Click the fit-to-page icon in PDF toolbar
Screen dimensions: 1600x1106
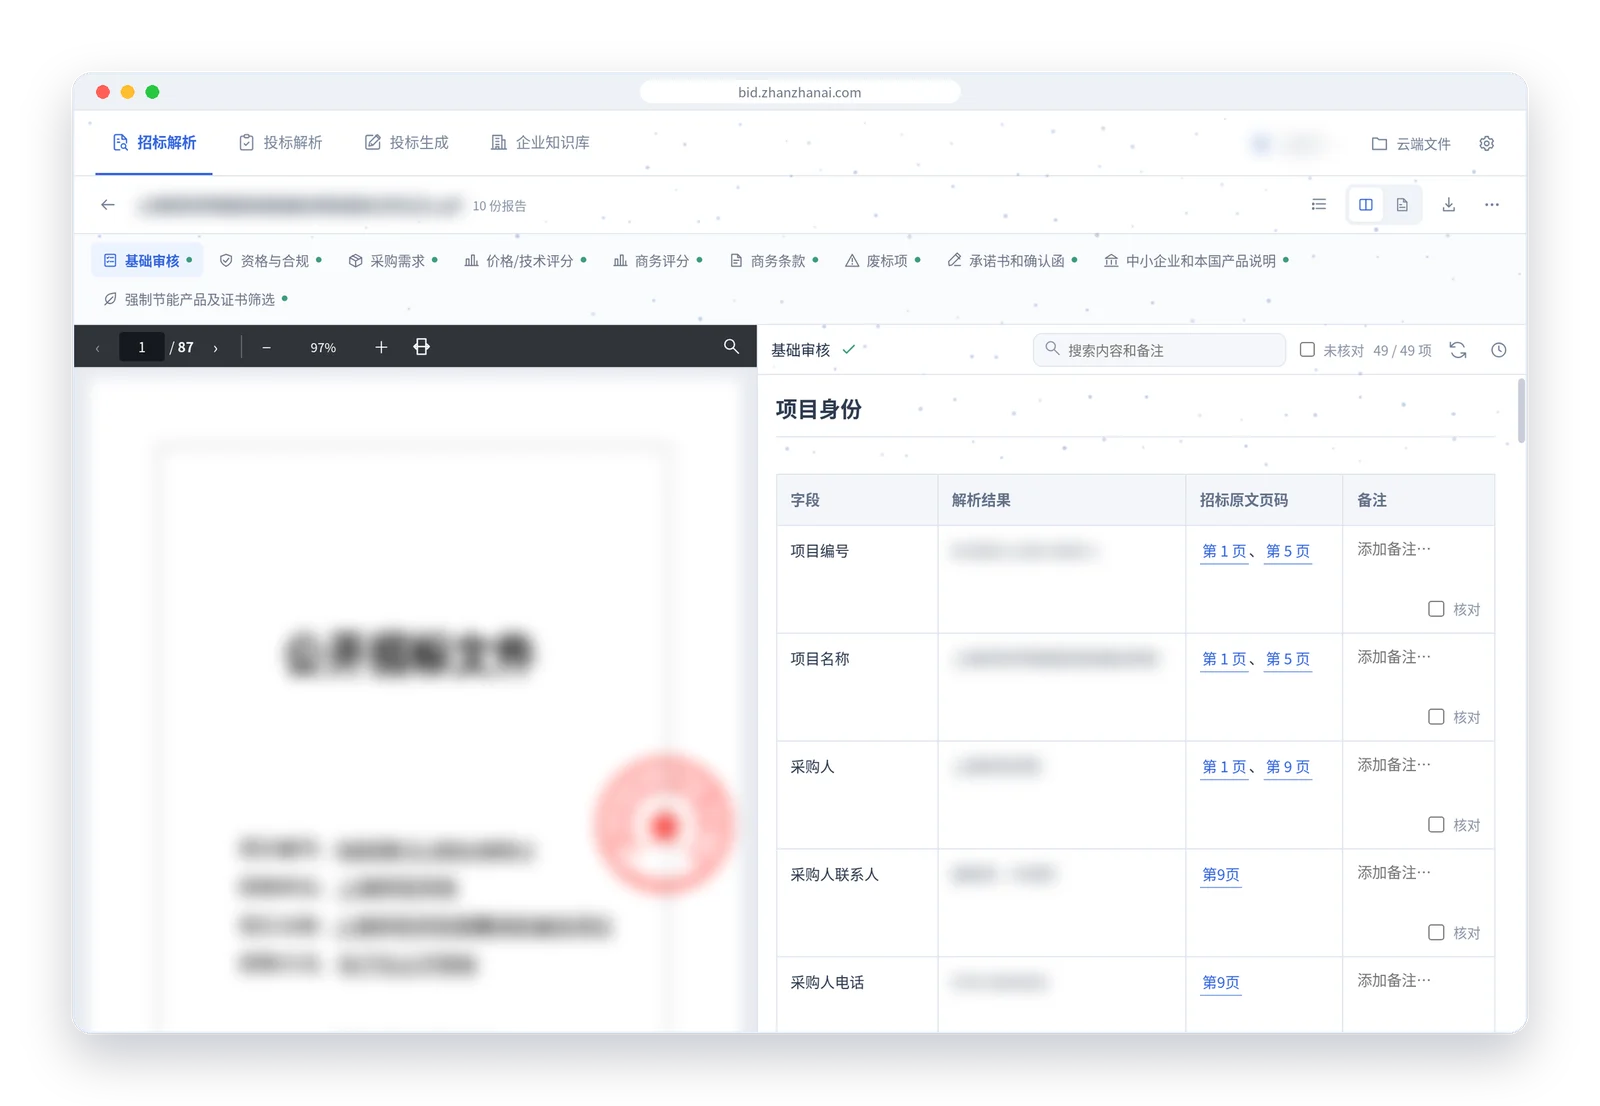(422, 347)
